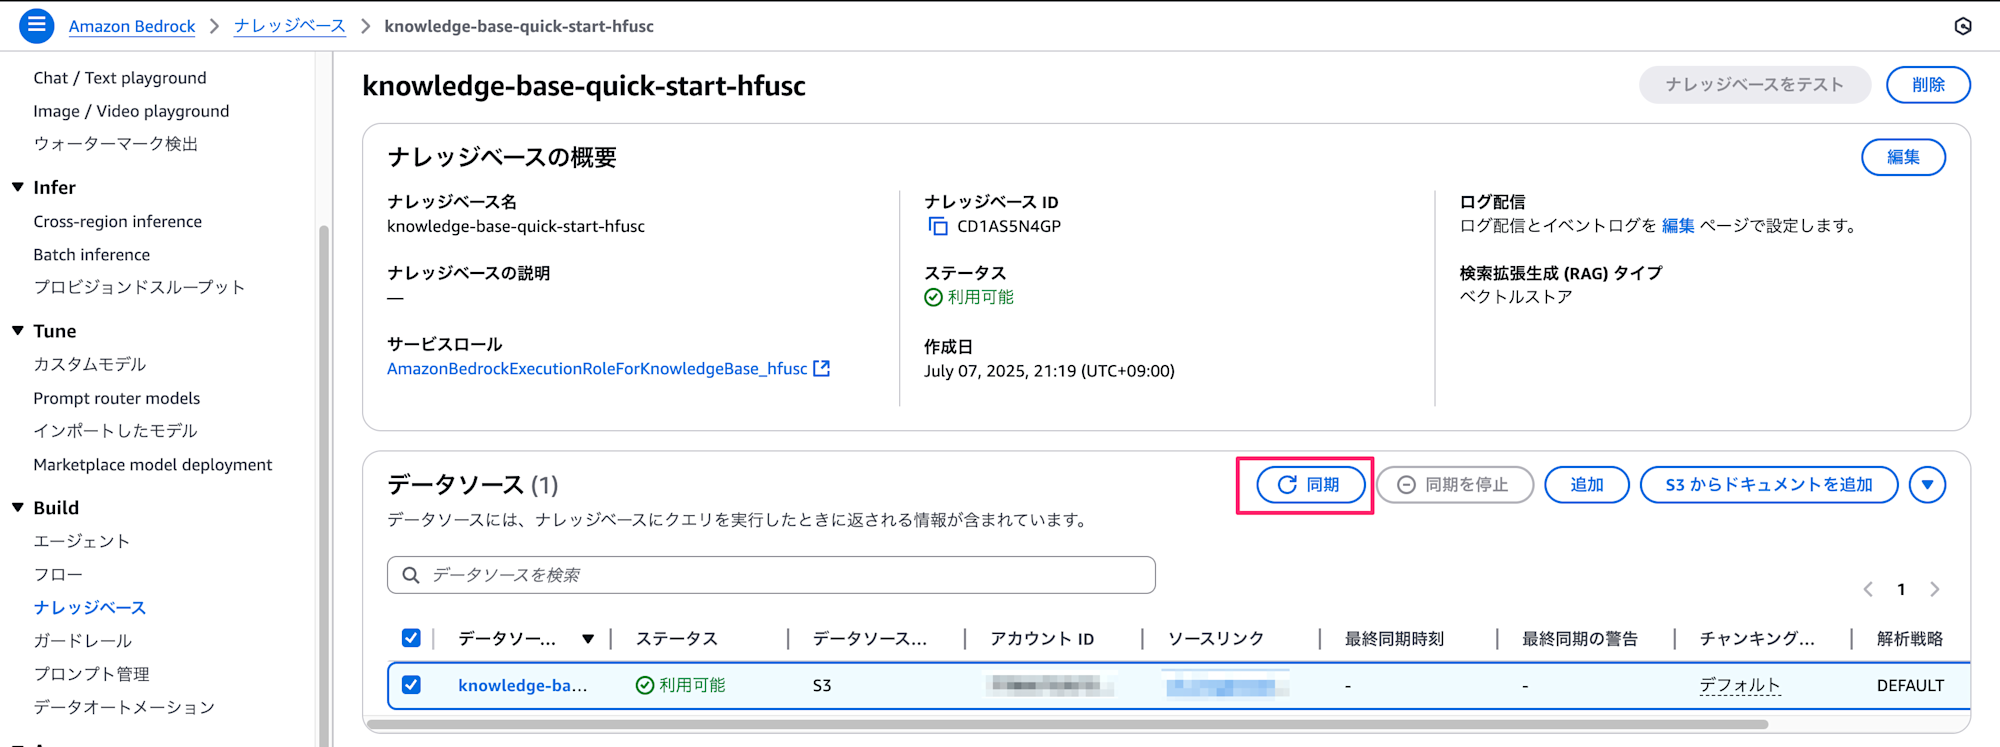2000x747 pixels.
Task: Open カスタムモデル in sidebar
Action: tap(90, 364)
